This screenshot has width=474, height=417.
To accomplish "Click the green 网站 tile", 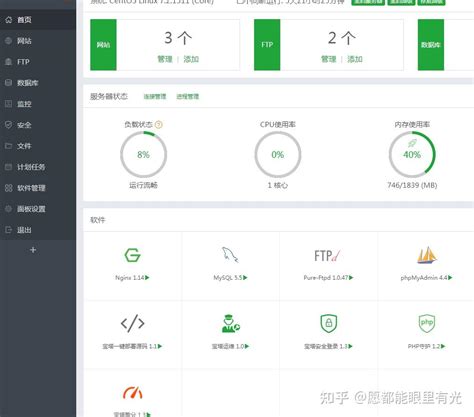I will click(103, 45).
